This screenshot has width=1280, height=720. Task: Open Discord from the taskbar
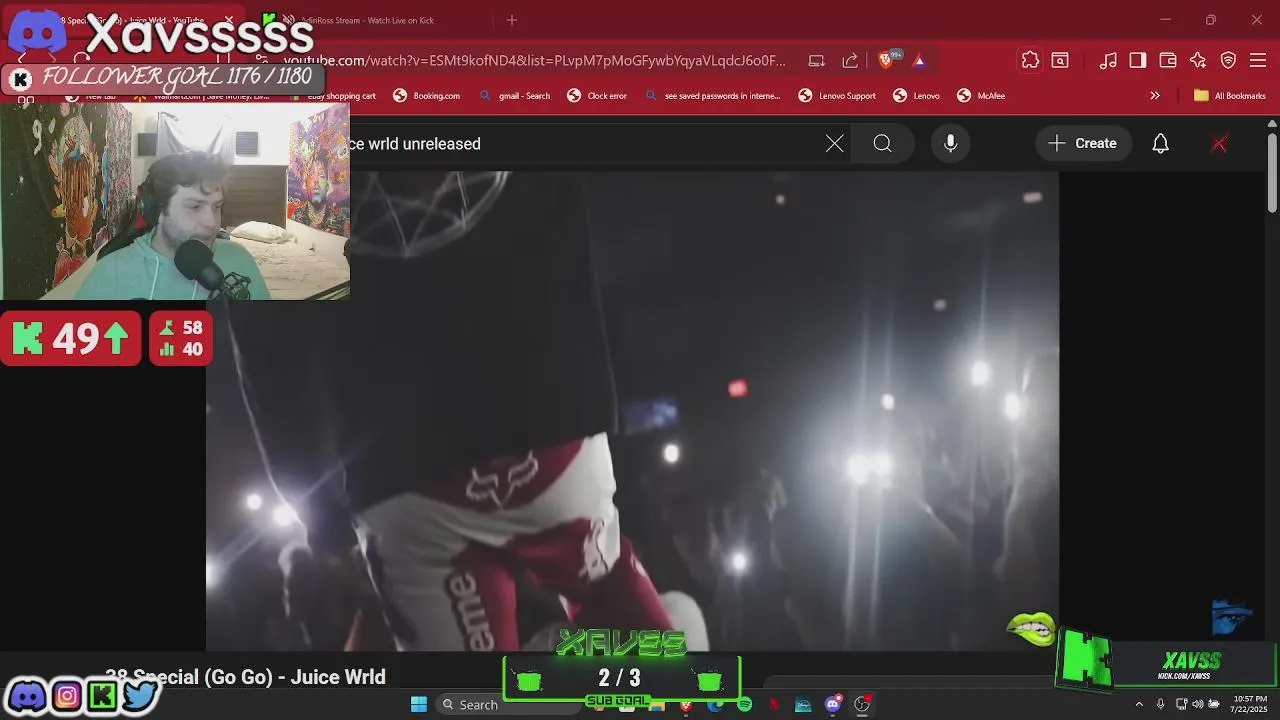click(832, 705)
